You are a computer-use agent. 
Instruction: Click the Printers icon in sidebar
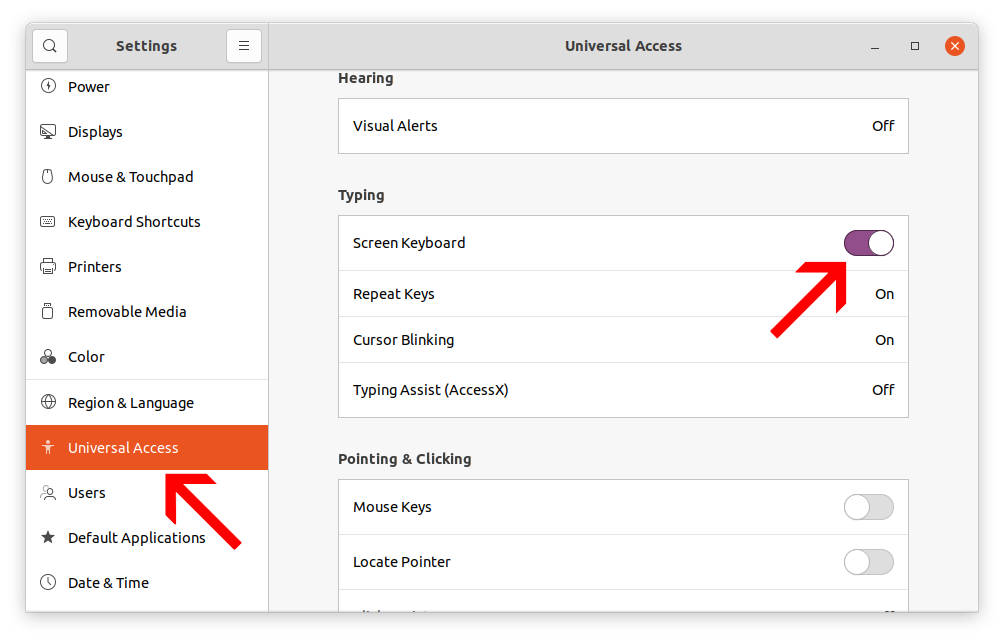point(49,266)
